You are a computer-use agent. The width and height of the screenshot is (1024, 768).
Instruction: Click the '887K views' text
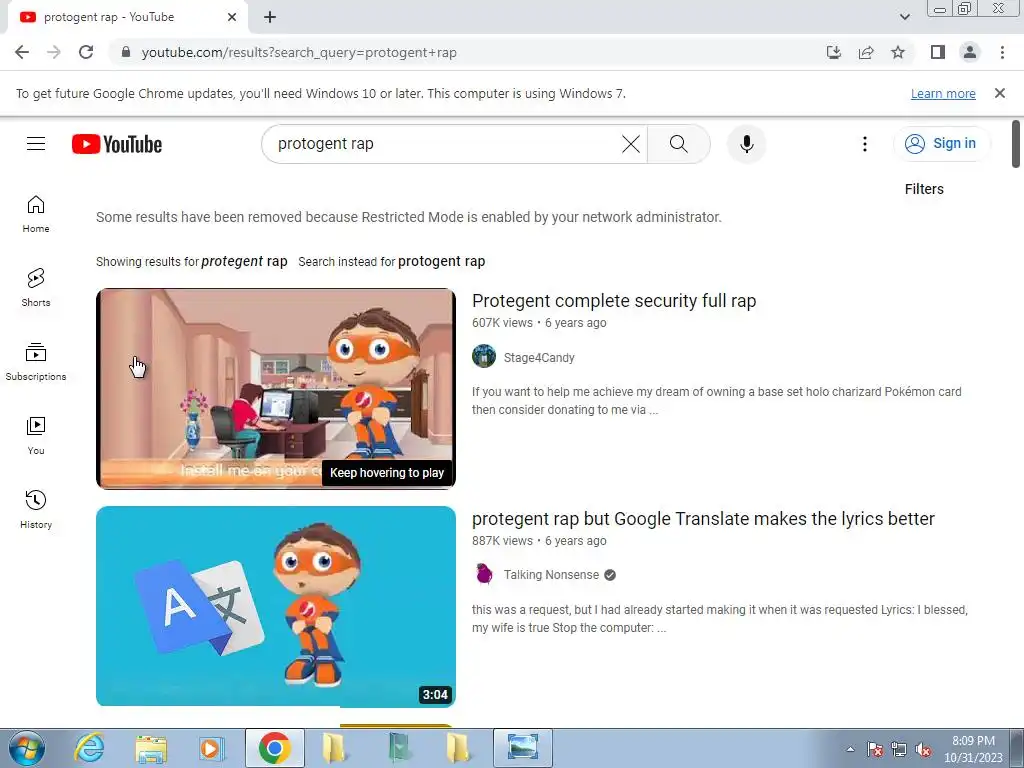click(x=502, y=541)
